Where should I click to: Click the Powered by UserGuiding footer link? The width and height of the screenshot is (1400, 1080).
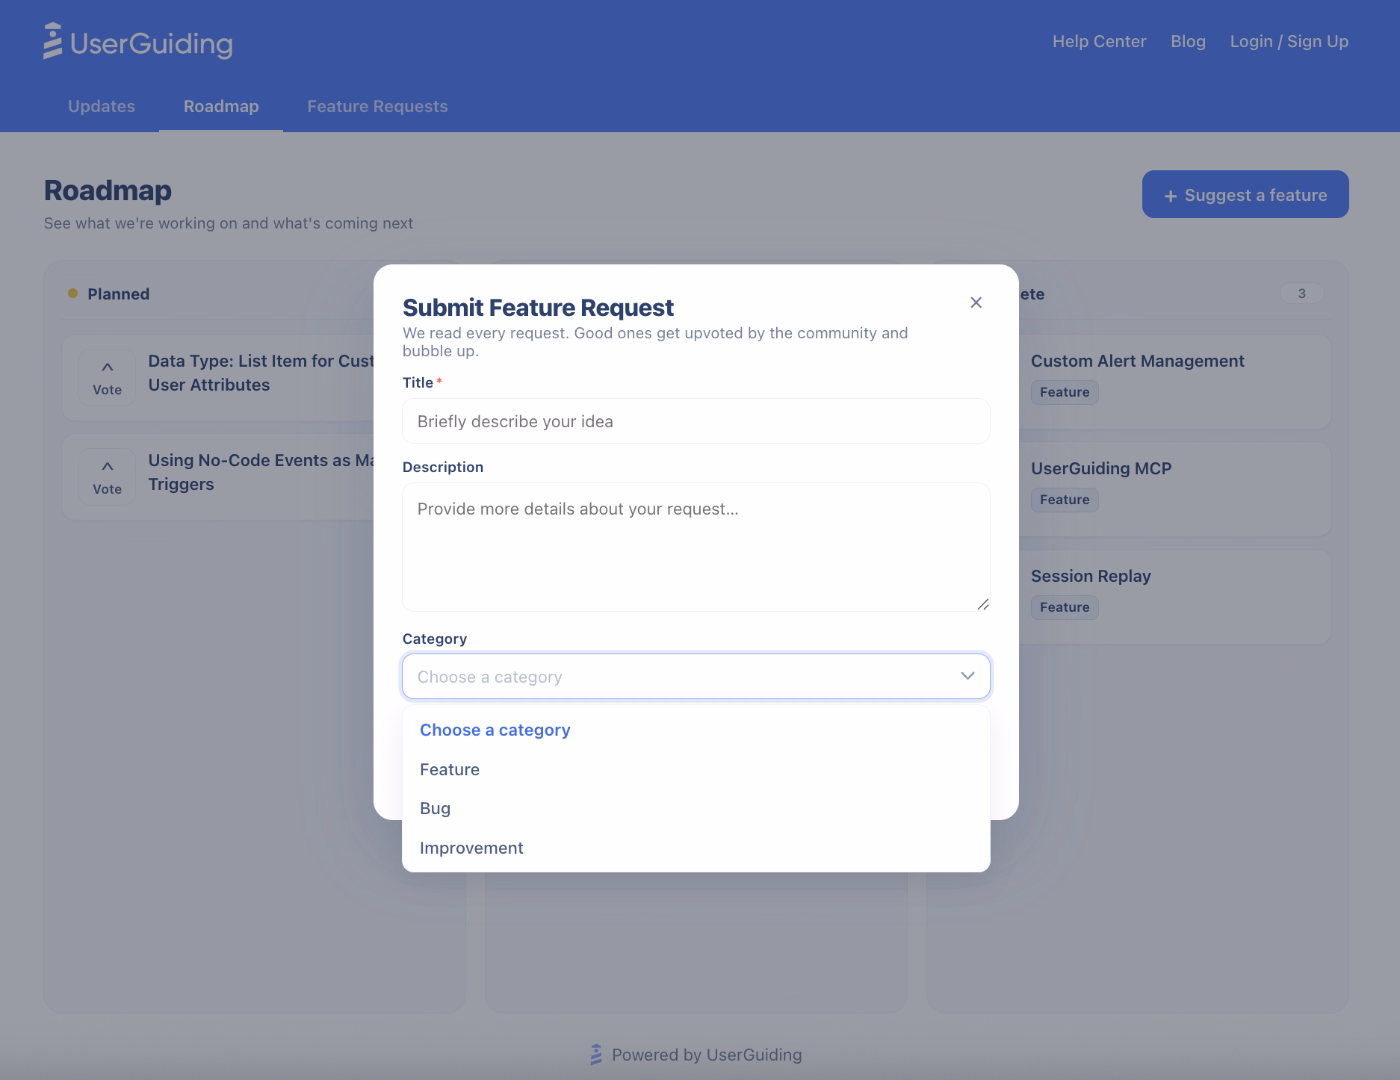[696, 1054]
